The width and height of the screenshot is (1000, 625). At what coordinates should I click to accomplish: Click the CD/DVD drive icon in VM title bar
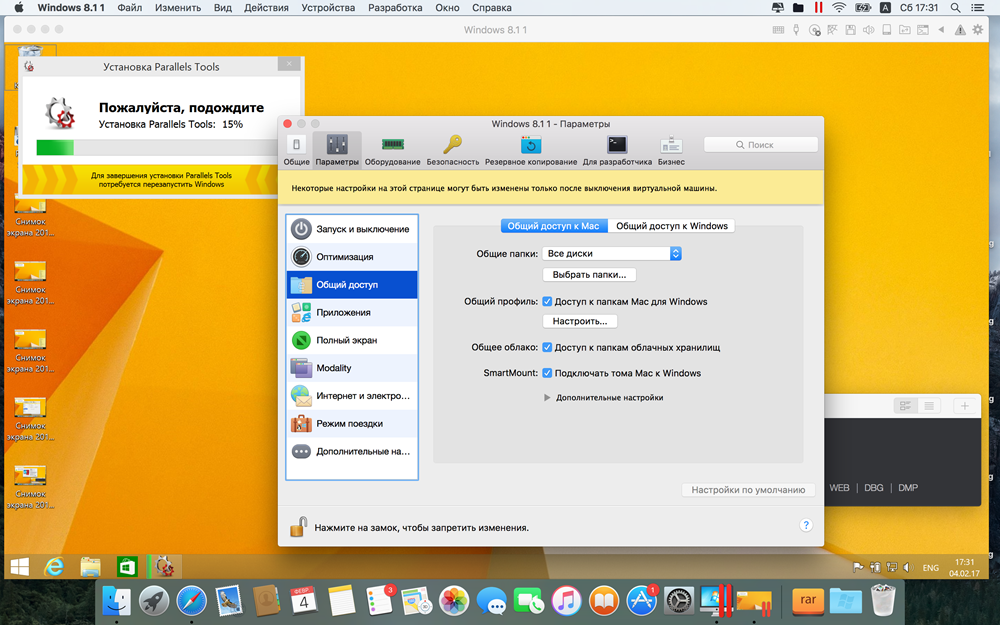(814, 30)
